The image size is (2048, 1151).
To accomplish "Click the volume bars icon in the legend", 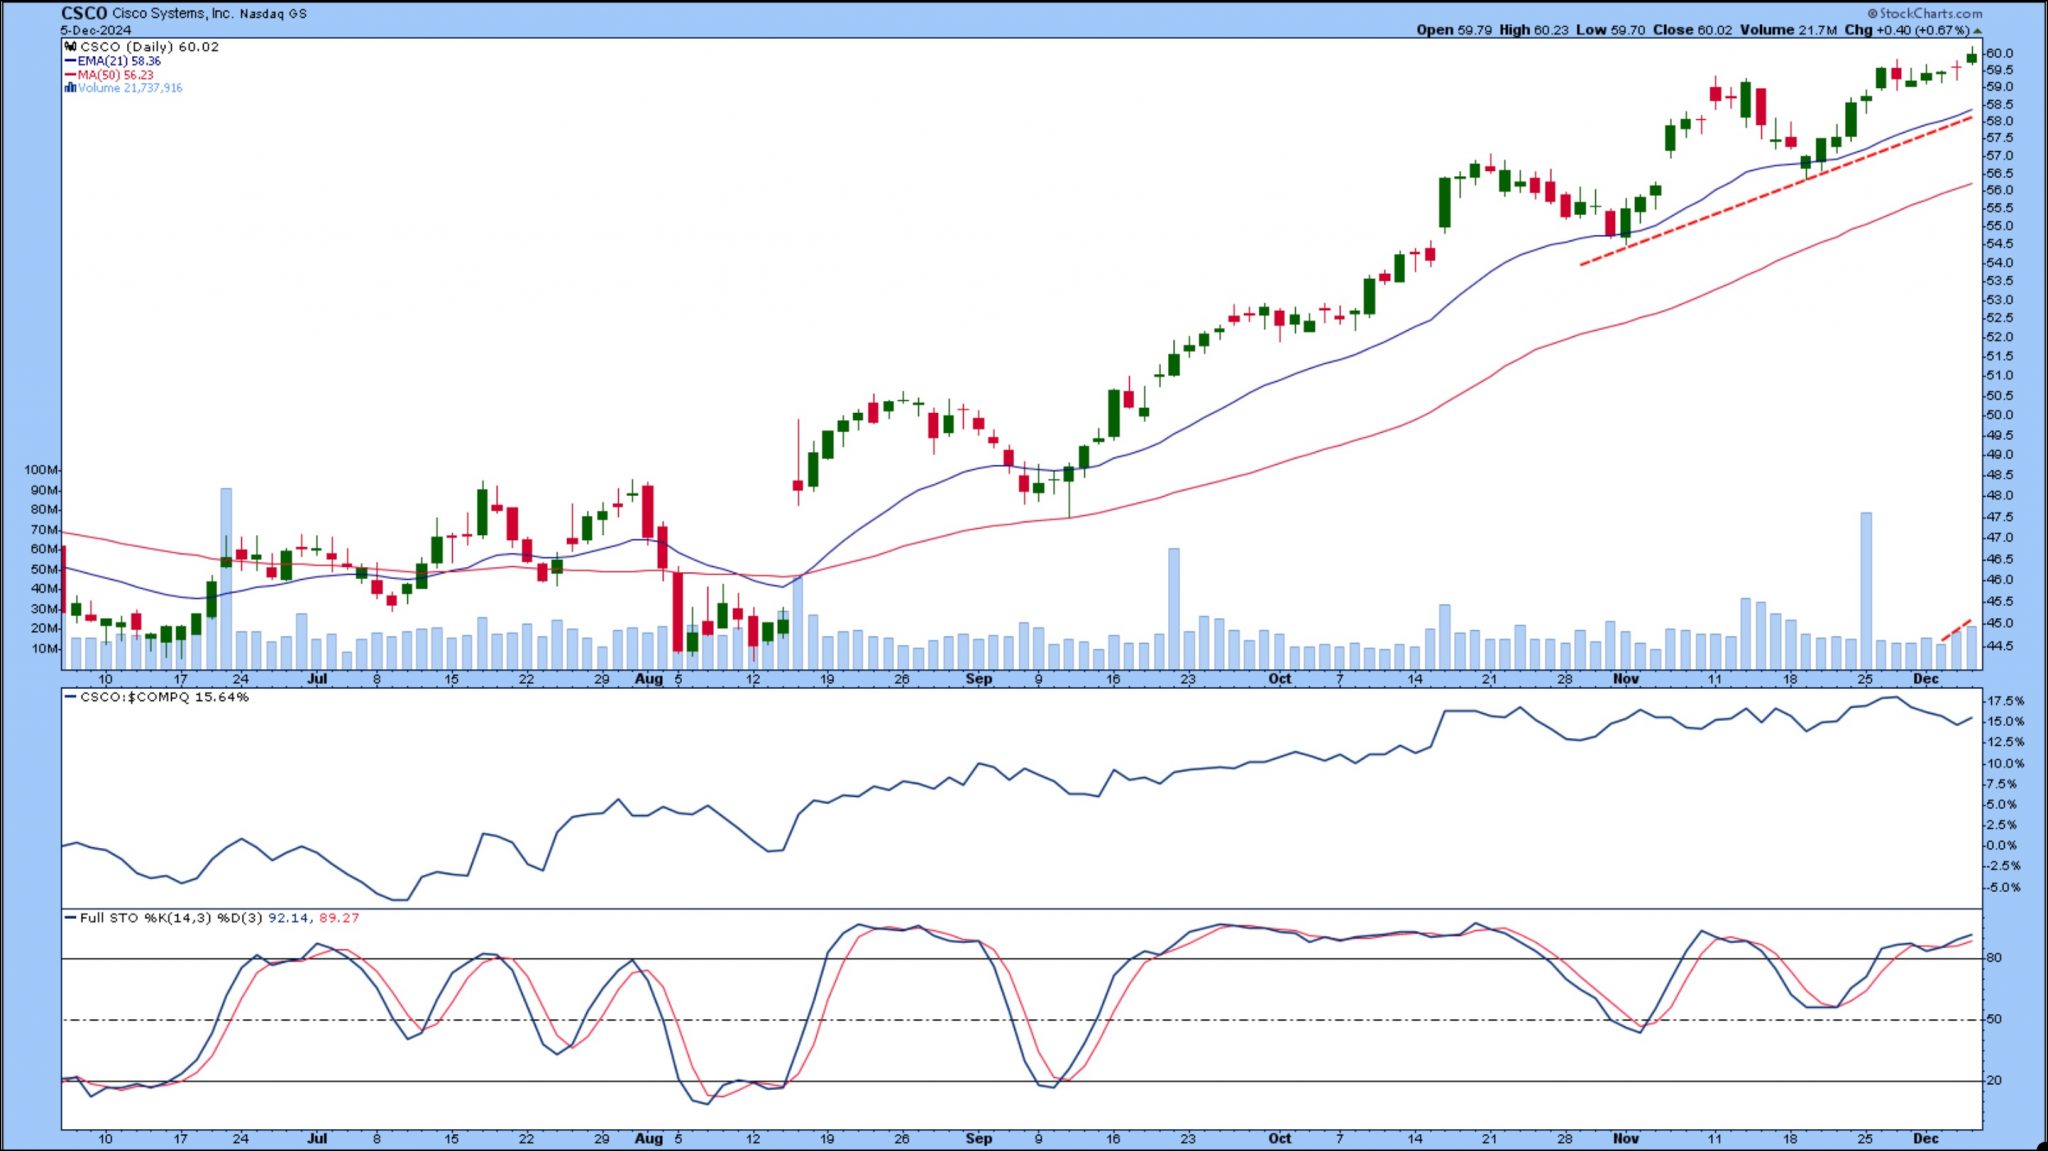I will pos(70,88).
